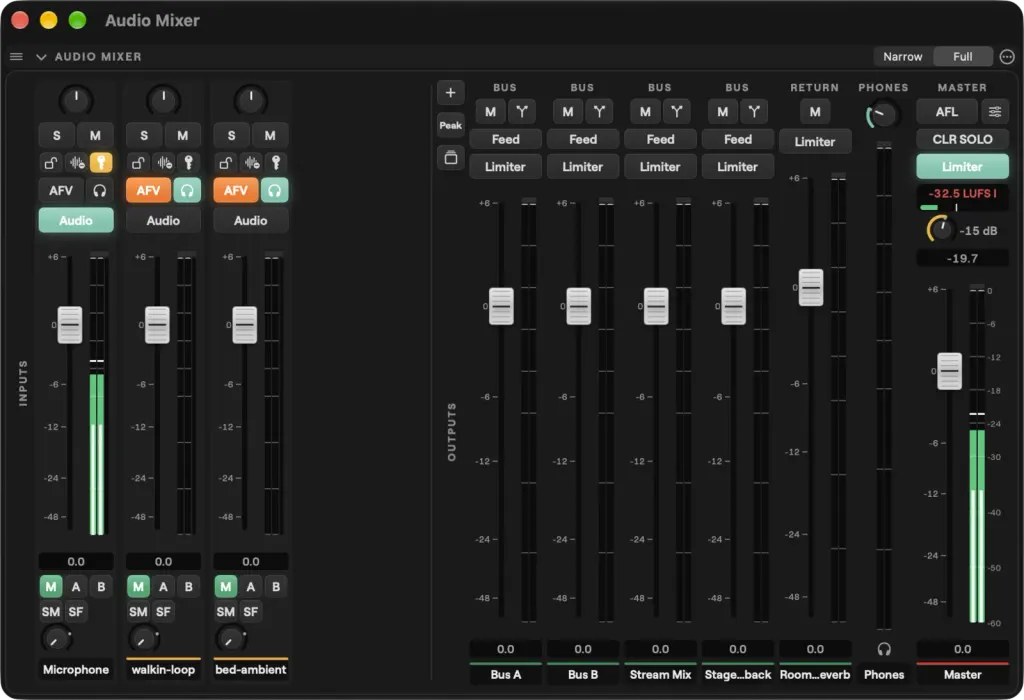The height and width of the screenshot is (700, 1024).
Task: Click the Microphone pan knob at bottom
Action: pyautogui.click(x=56, y=639)
